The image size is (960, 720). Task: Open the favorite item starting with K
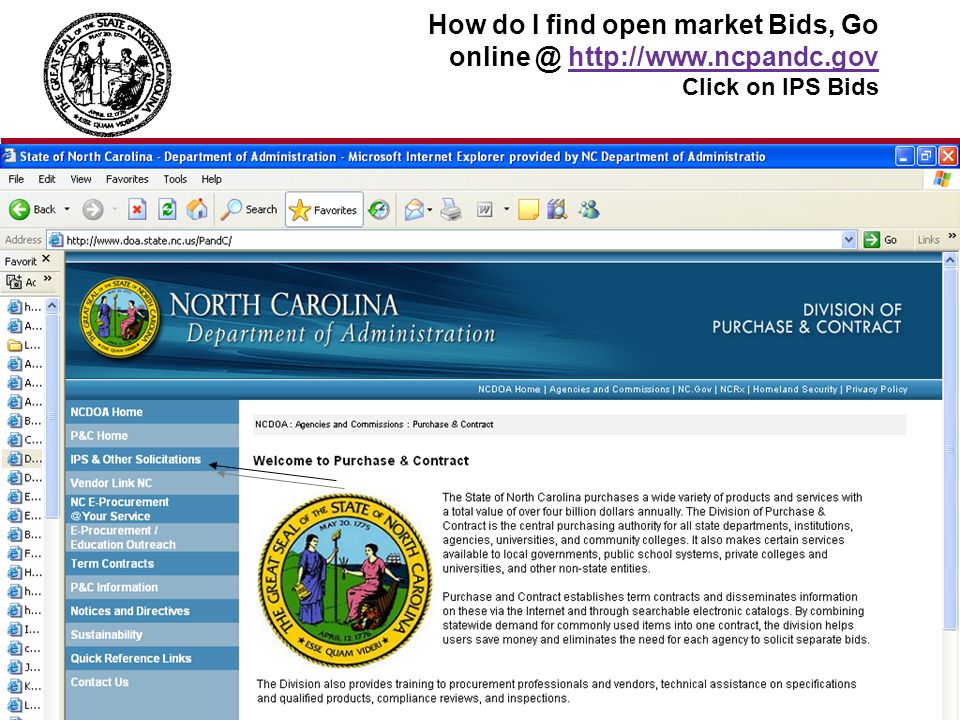pyautogui.click(x=24, y=686)
